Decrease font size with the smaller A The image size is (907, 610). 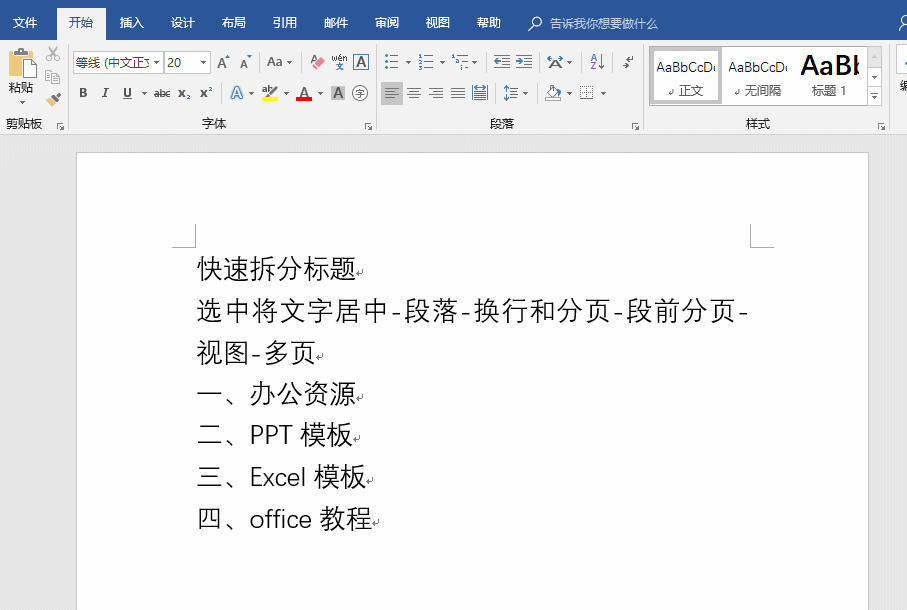click(x=245, y=62)
